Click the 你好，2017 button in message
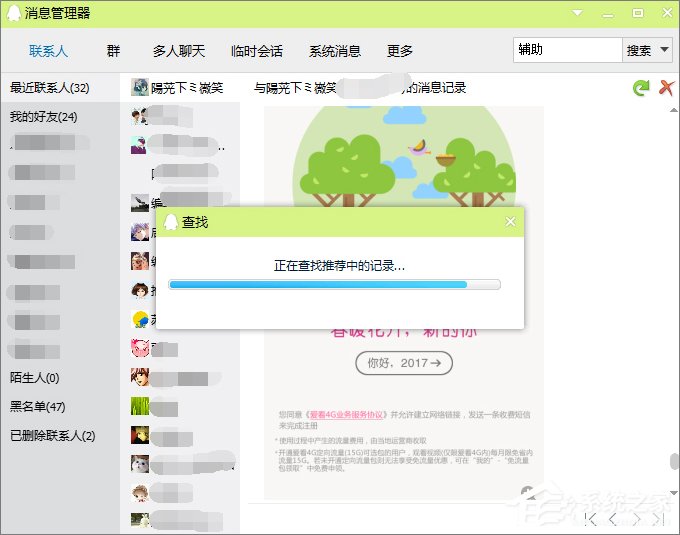The width and height of the screenshot is (680, 535). pyautogui.click(x=404, y=363)
